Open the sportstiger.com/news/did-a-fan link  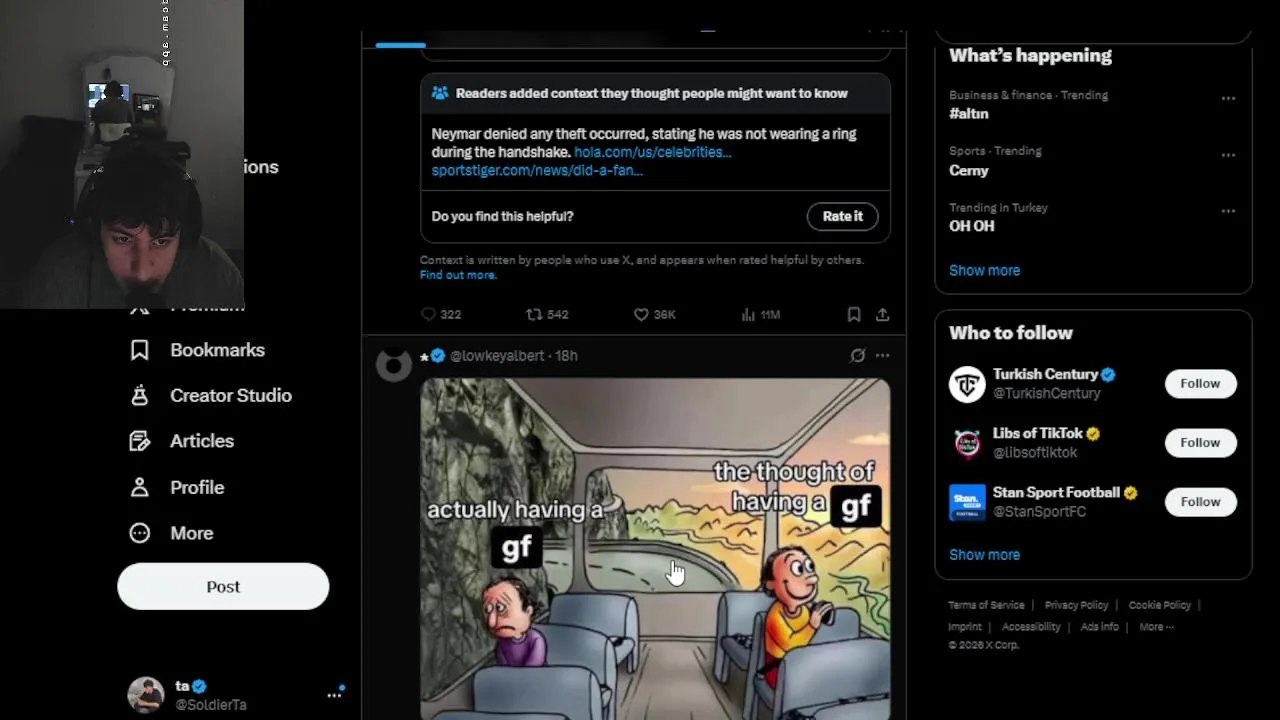coord(537,170)
